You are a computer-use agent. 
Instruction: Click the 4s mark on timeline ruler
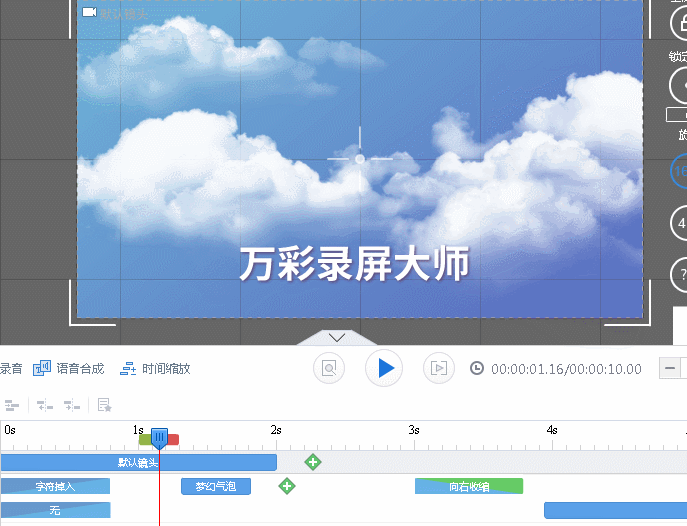click(552, 430)
